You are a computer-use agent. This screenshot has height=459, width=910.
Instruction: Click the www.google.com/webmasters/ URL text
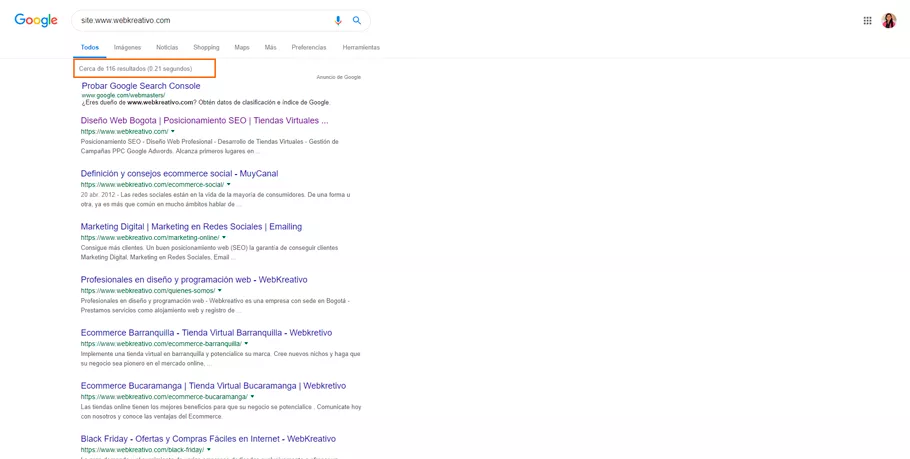[123, 95]
